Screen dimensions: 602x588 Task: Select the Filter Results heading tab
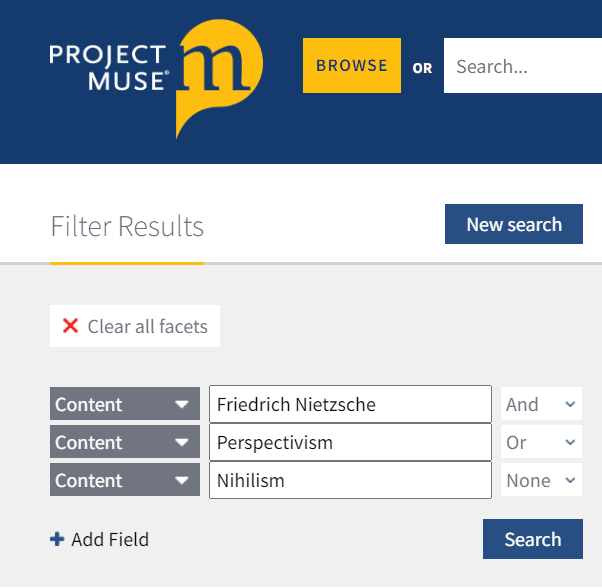(x=127, y=227)
